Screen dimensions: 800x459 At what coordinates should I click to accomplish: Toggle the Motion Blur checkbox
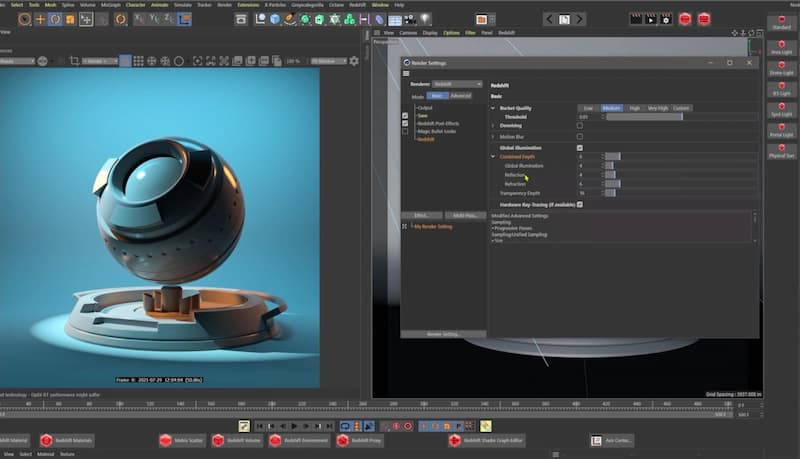580,136
